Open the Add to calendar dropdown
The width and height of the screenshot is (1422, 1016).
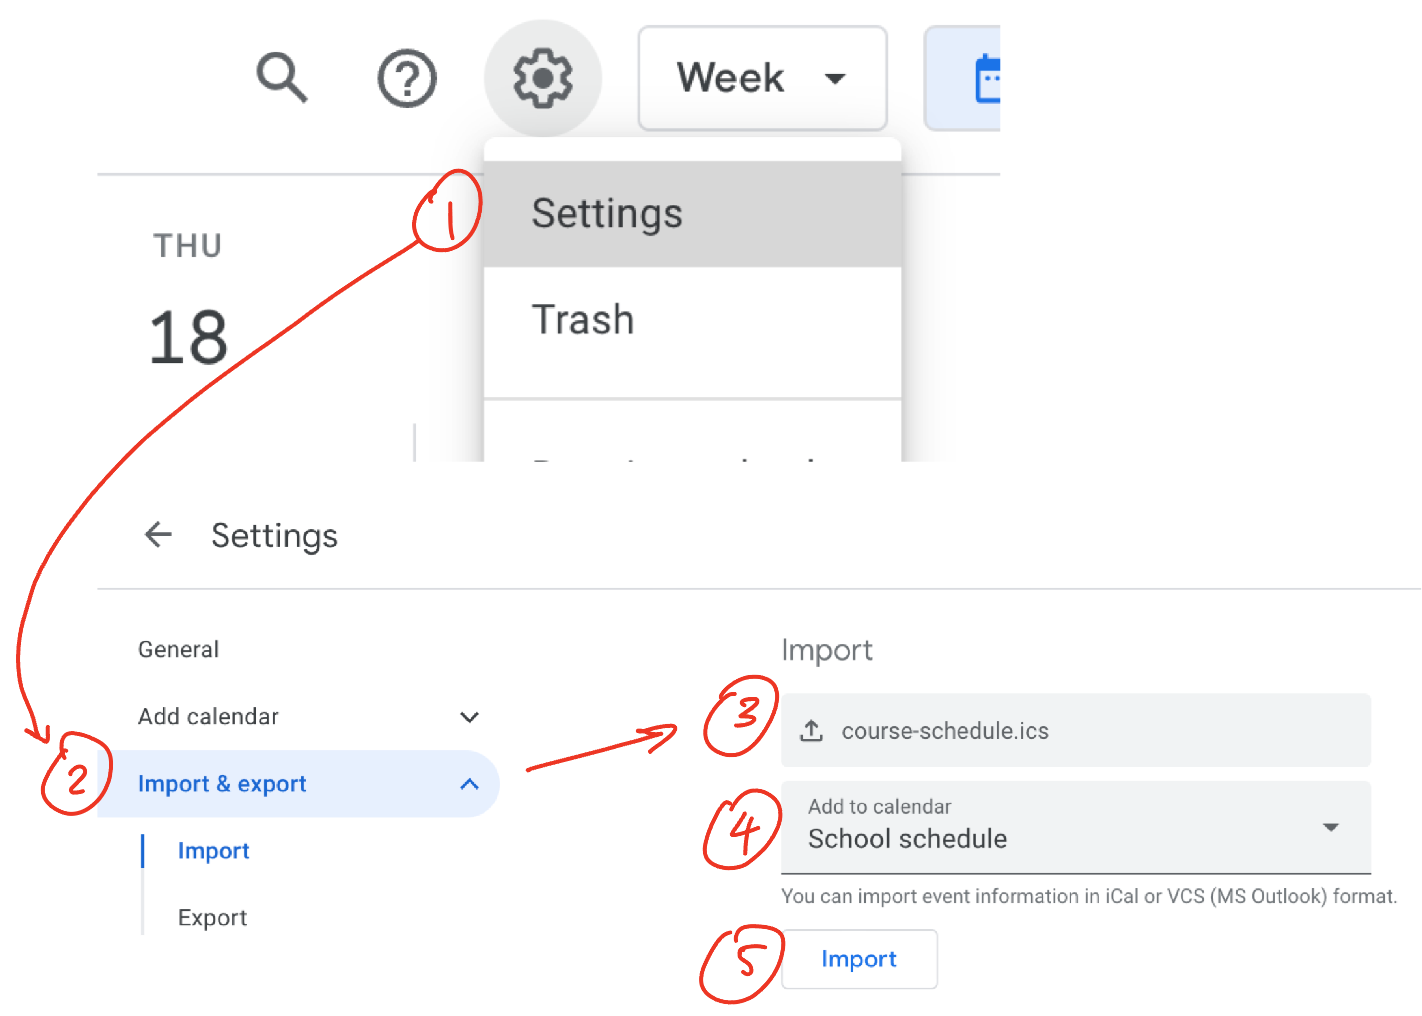(1330, 827)
